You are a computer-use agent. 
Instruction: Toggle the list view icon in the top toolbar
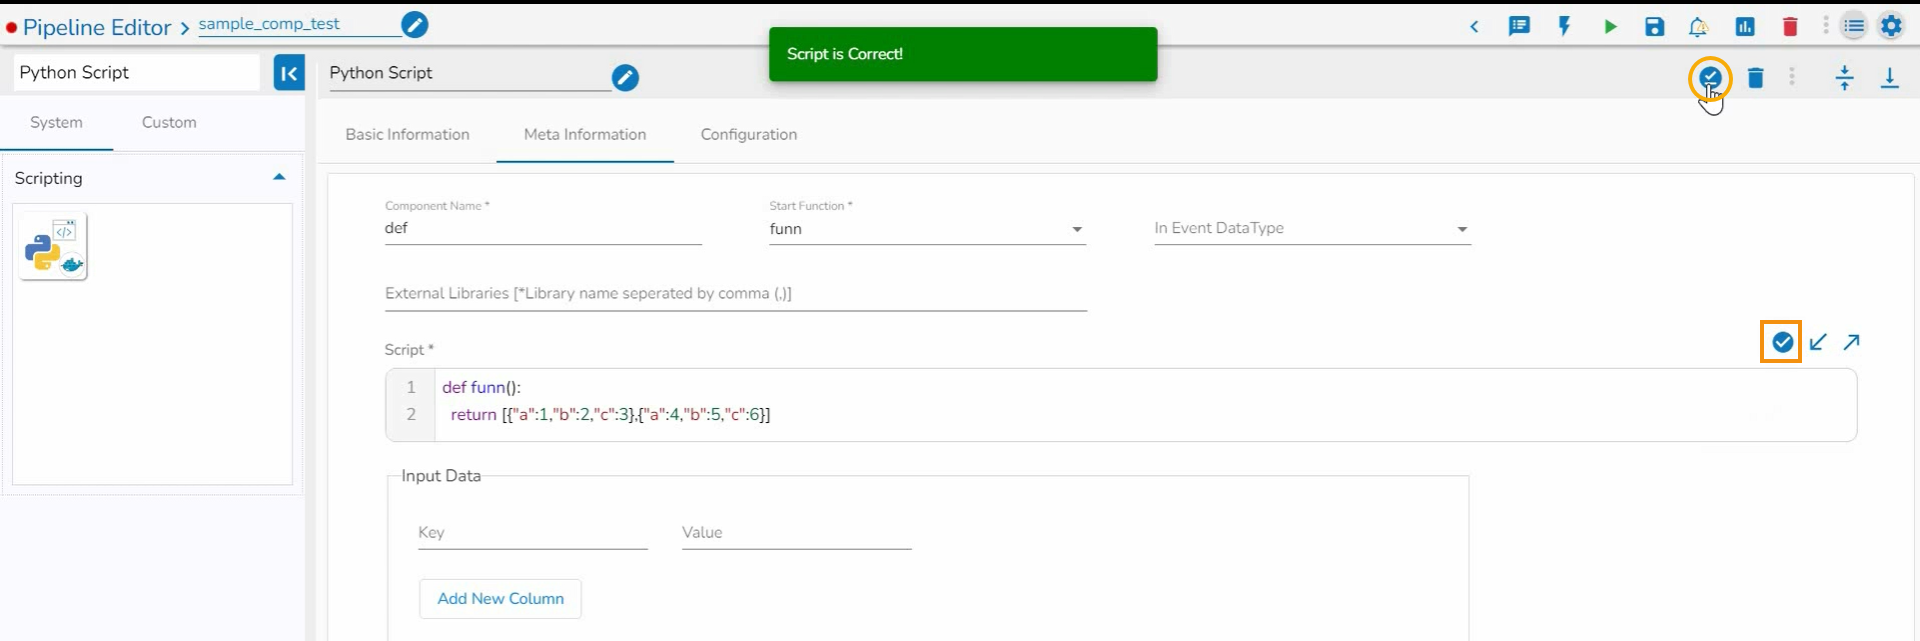tap(1854, 27)
